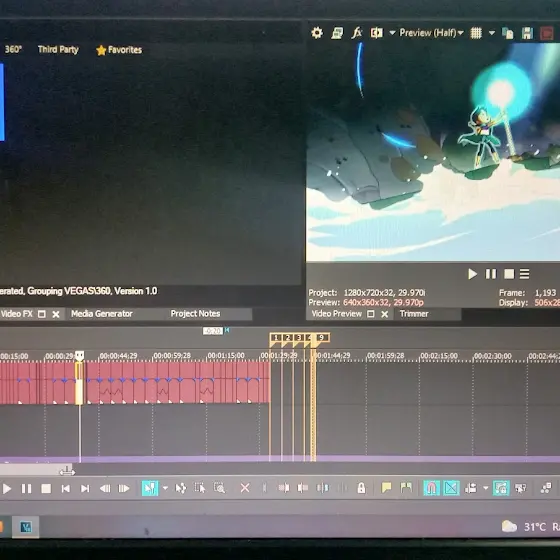The height and width of the screenshot is (560, 560).
Task: Expand the Split Screen View dropdown arrow
Action: [x=392, y=33]
